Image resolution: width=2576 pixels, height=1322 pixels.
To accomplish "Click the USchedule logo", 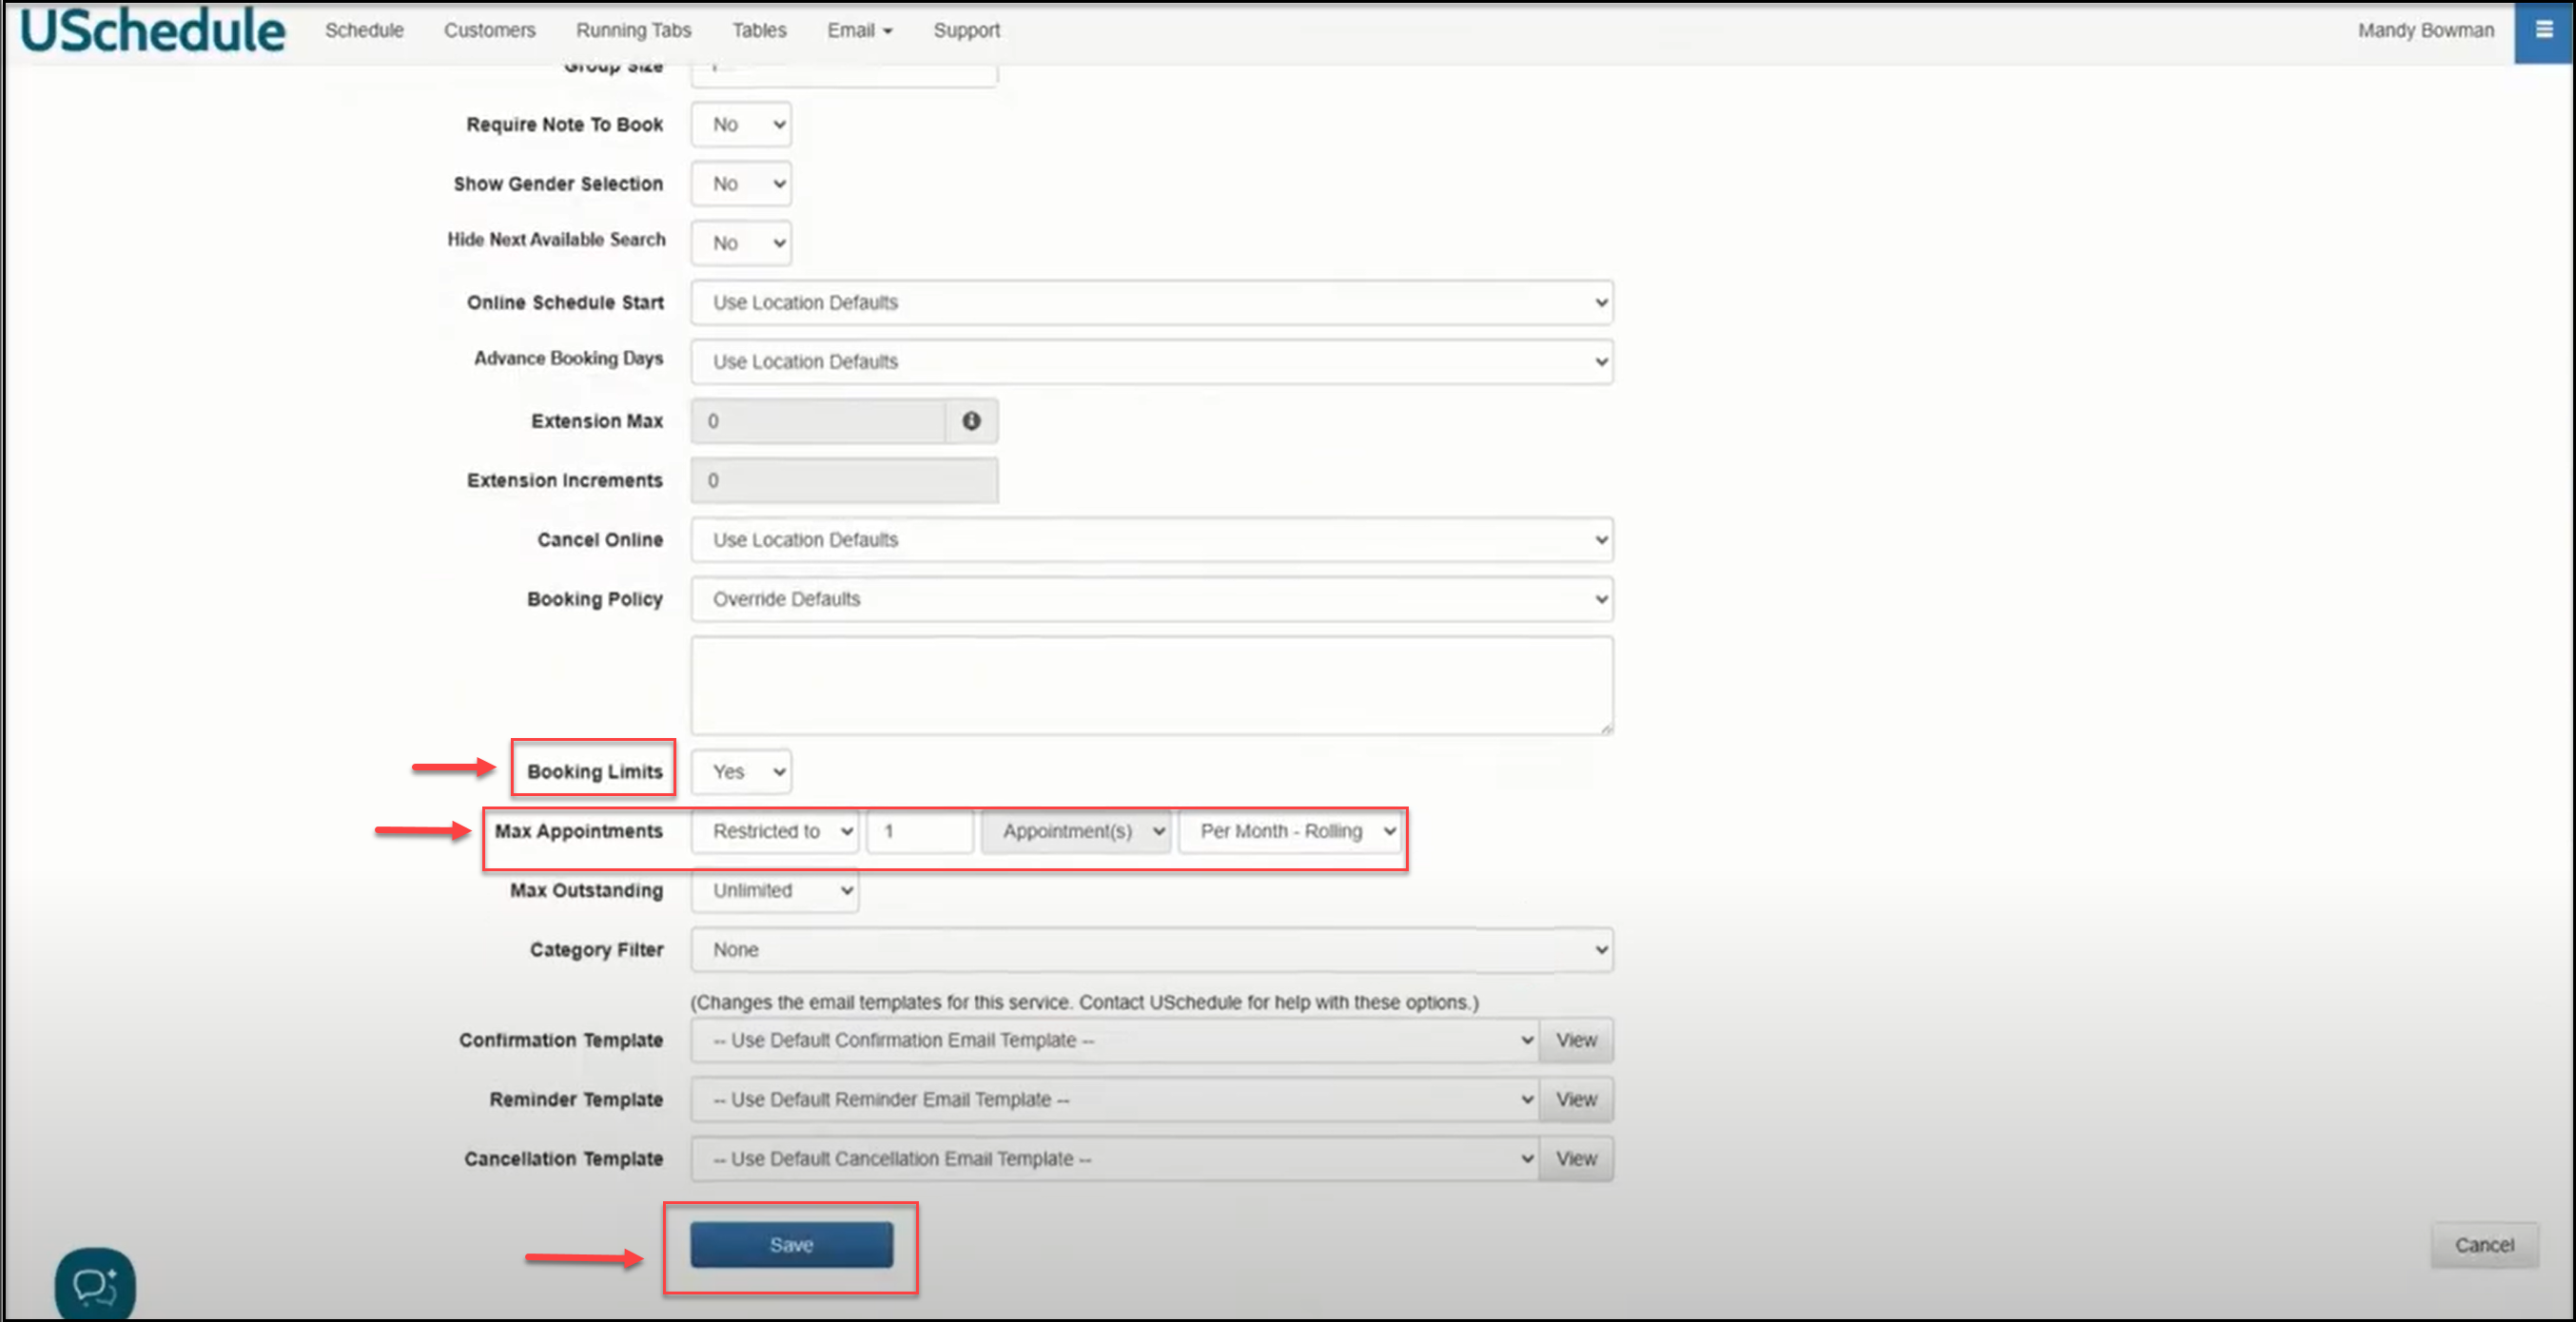I will click(x=153, y=30).
